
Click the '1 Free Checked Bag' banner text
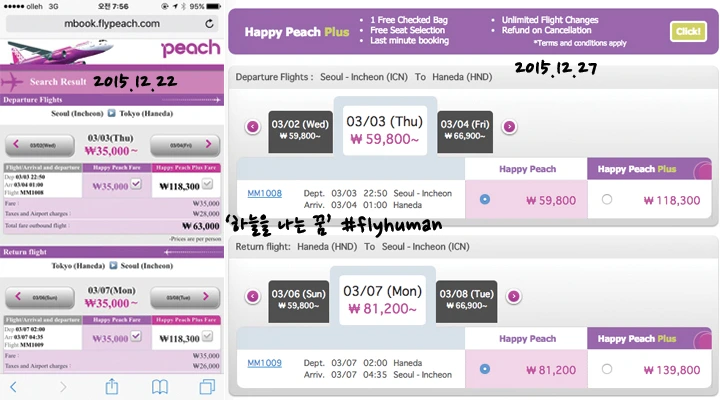pyautogui.click(x=409, y=20)
